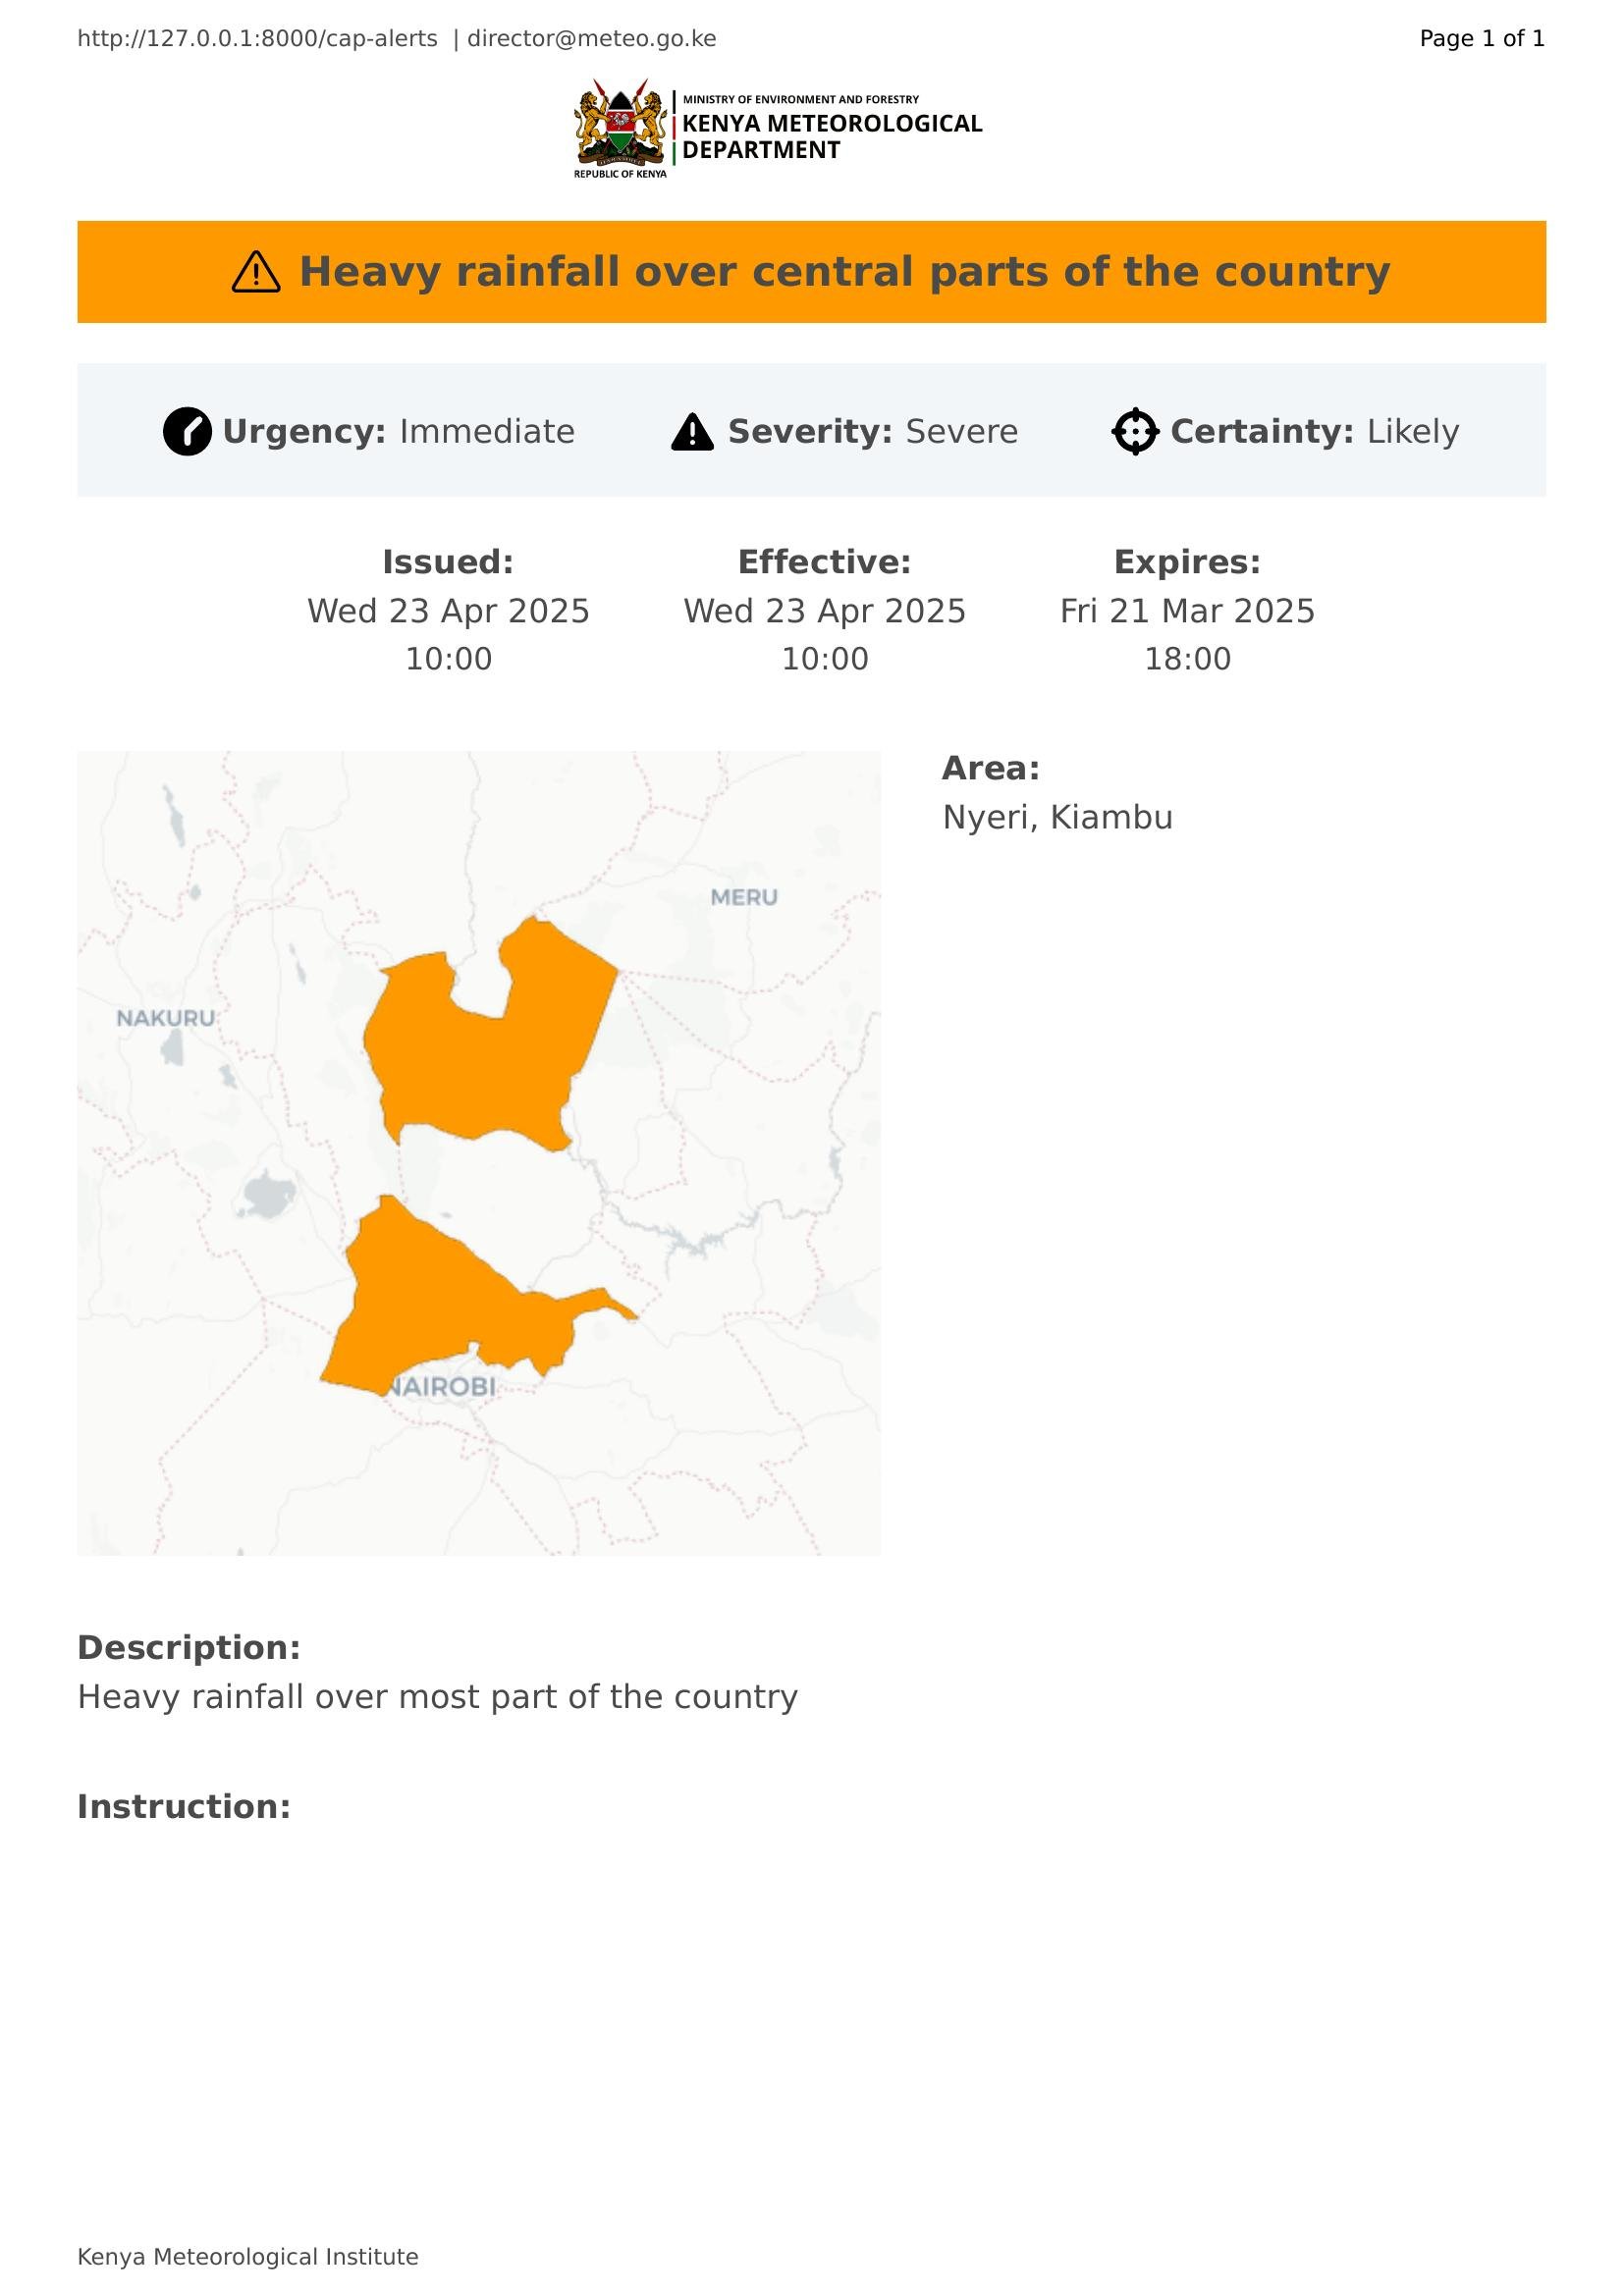The width and height of the screenshot is (1624, 2296).
Task: Click the NAKURU label on the map
Action: [x=165, y=1018]
